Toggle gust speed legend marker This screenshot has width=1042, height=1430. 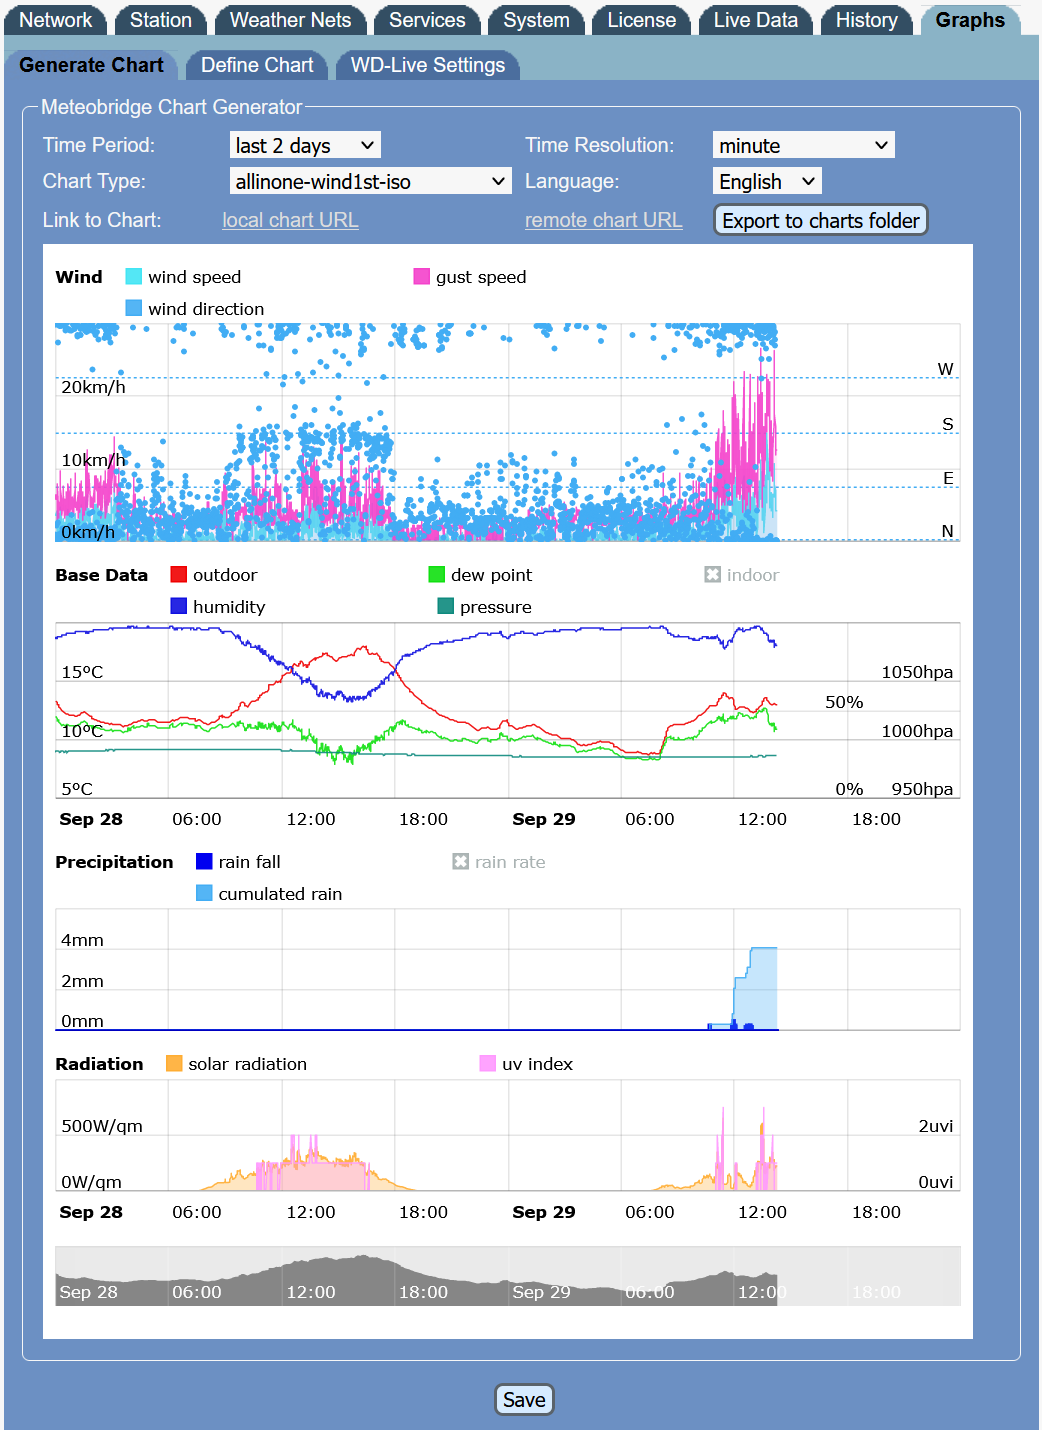421,277
